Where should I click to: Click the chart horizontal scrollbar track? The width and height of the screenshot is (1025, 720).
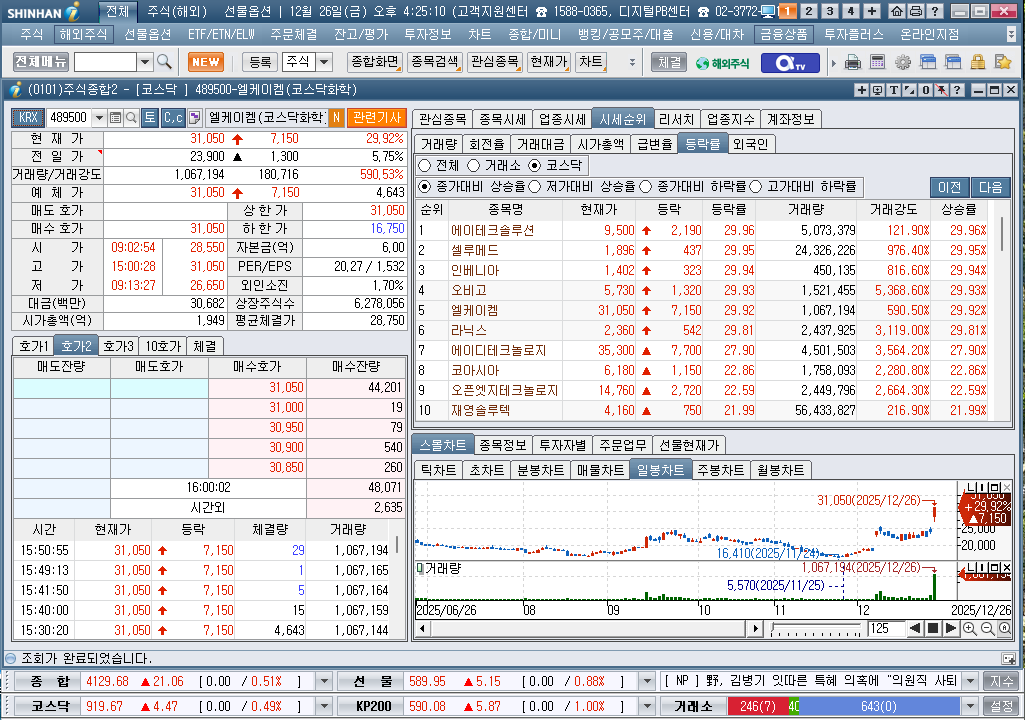pos(587,629)
